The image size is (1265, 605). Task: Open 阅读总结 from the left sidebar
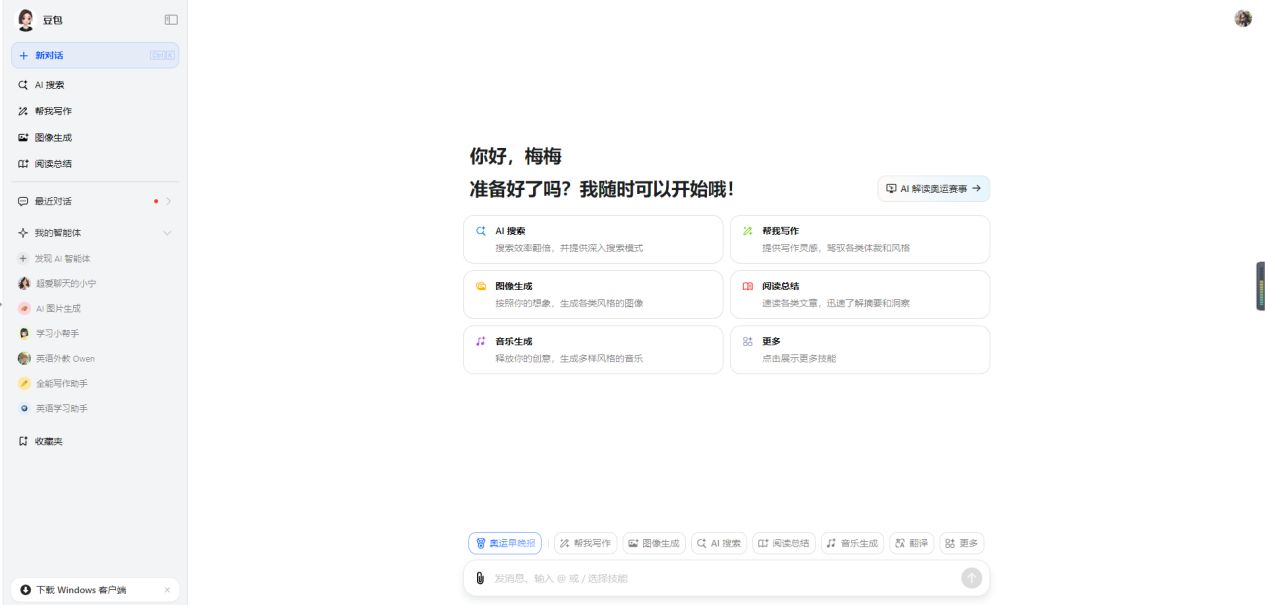[x=95, y=163]
